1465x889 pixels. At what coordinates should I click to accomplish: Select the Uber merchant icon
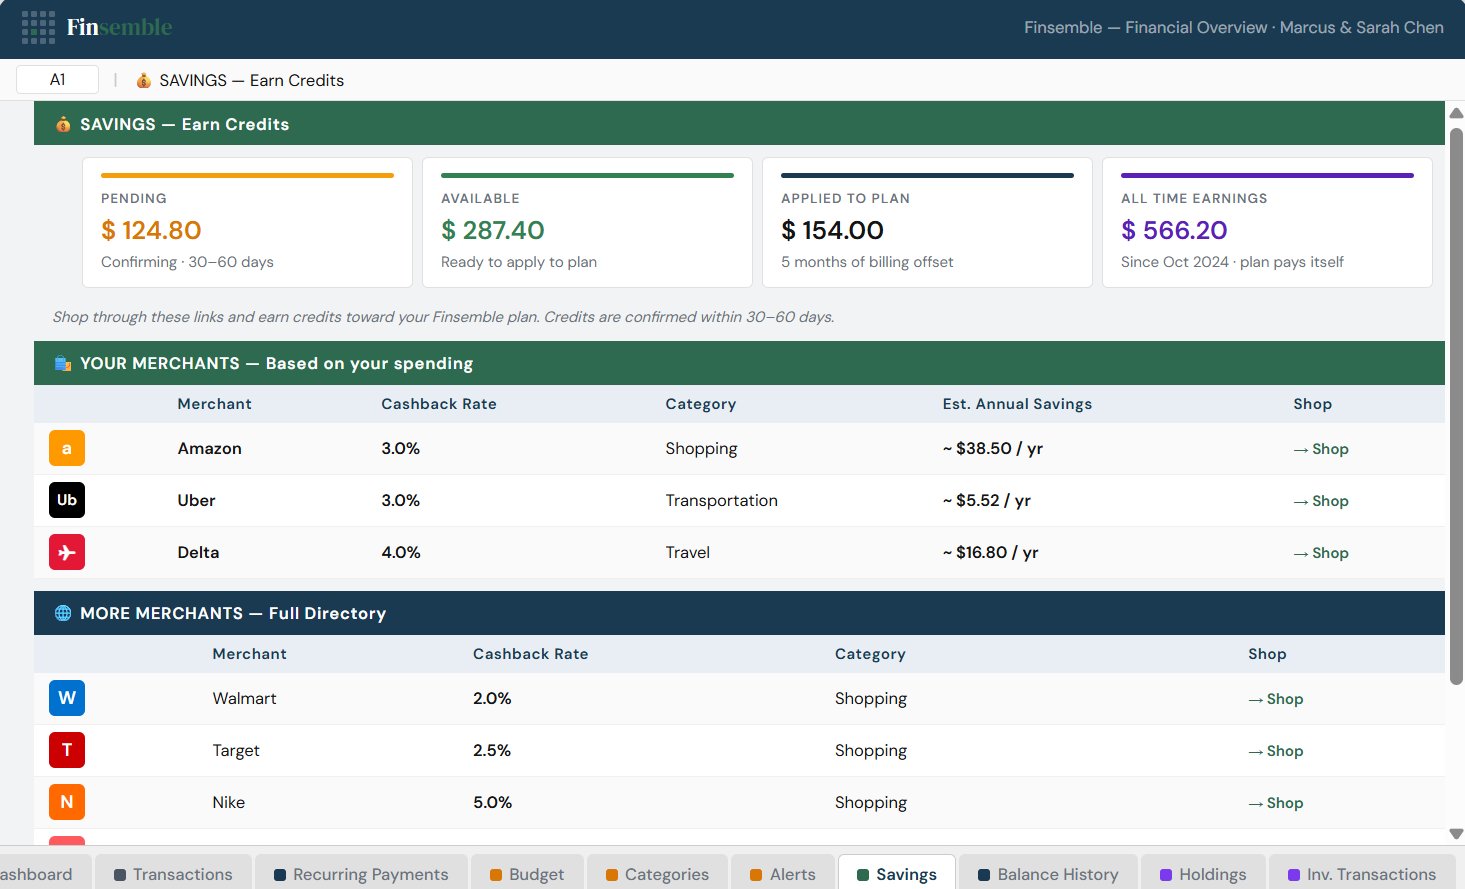click(66, 500)
